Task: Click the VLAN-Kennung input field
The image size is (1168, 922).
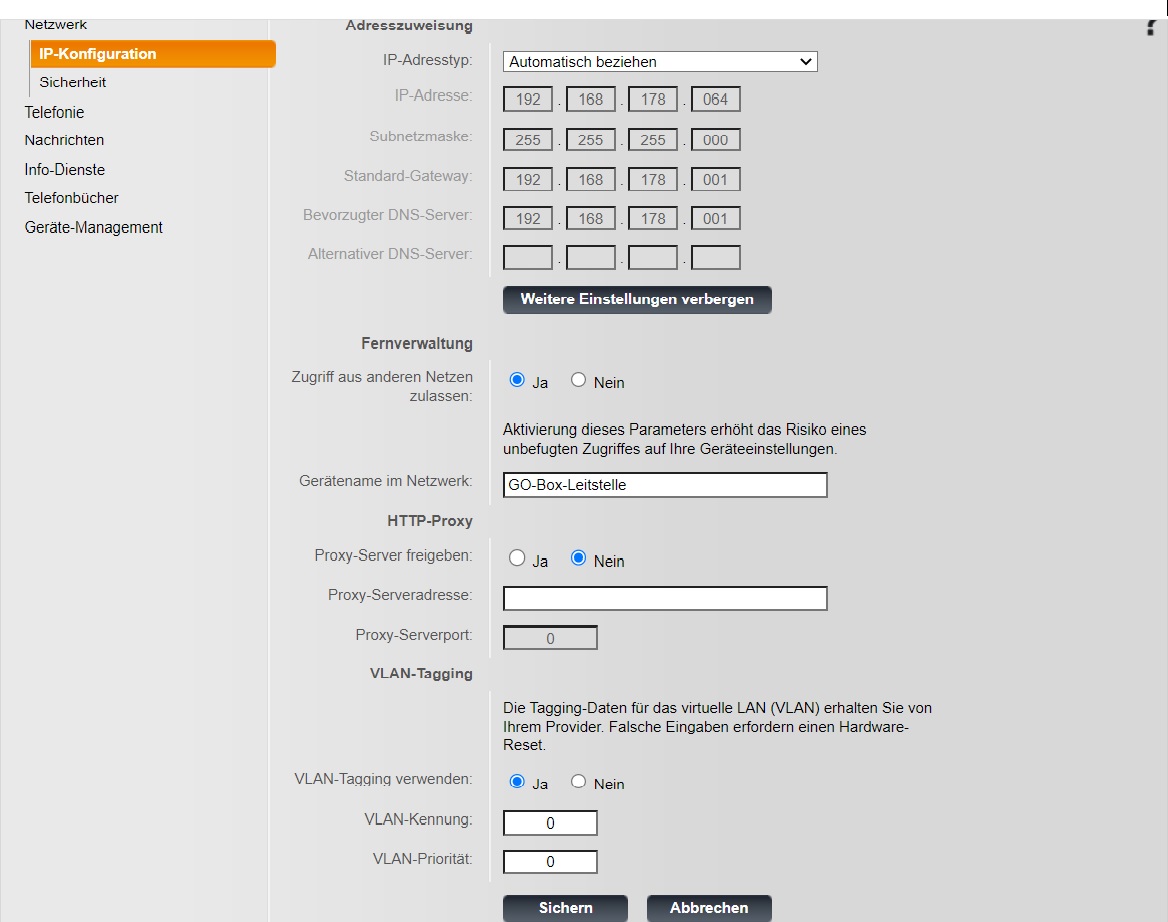Action: (550, 823)
